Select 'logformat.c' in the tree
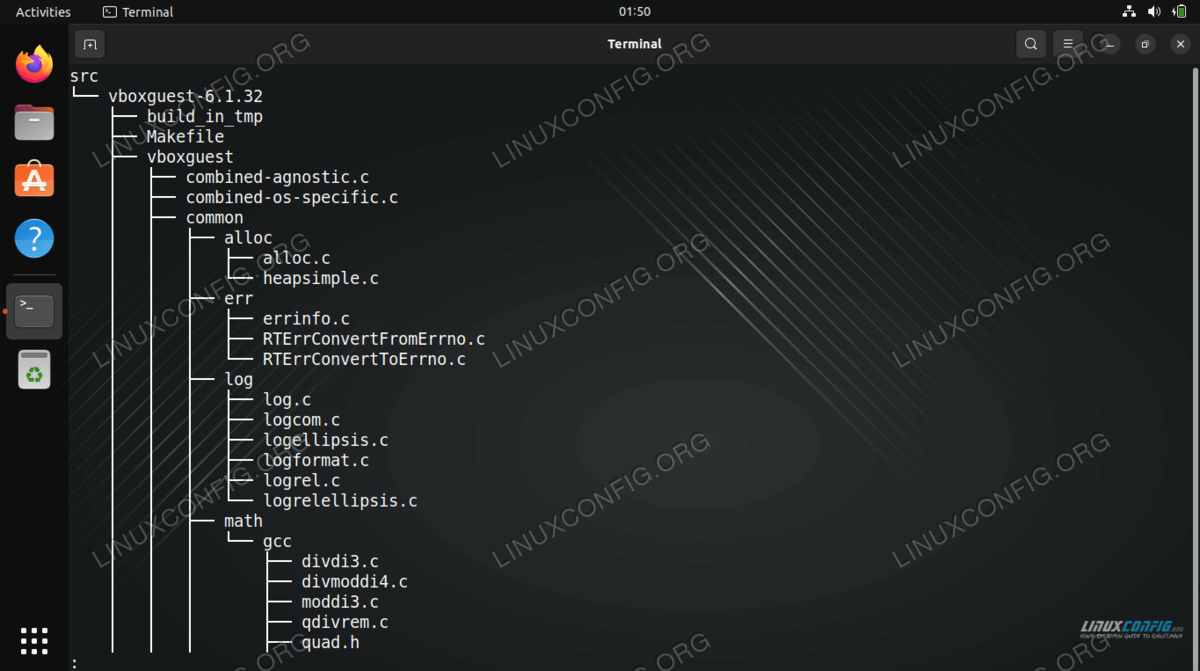The width and height of the screenshot is (1200, 671). click(316, 460)
